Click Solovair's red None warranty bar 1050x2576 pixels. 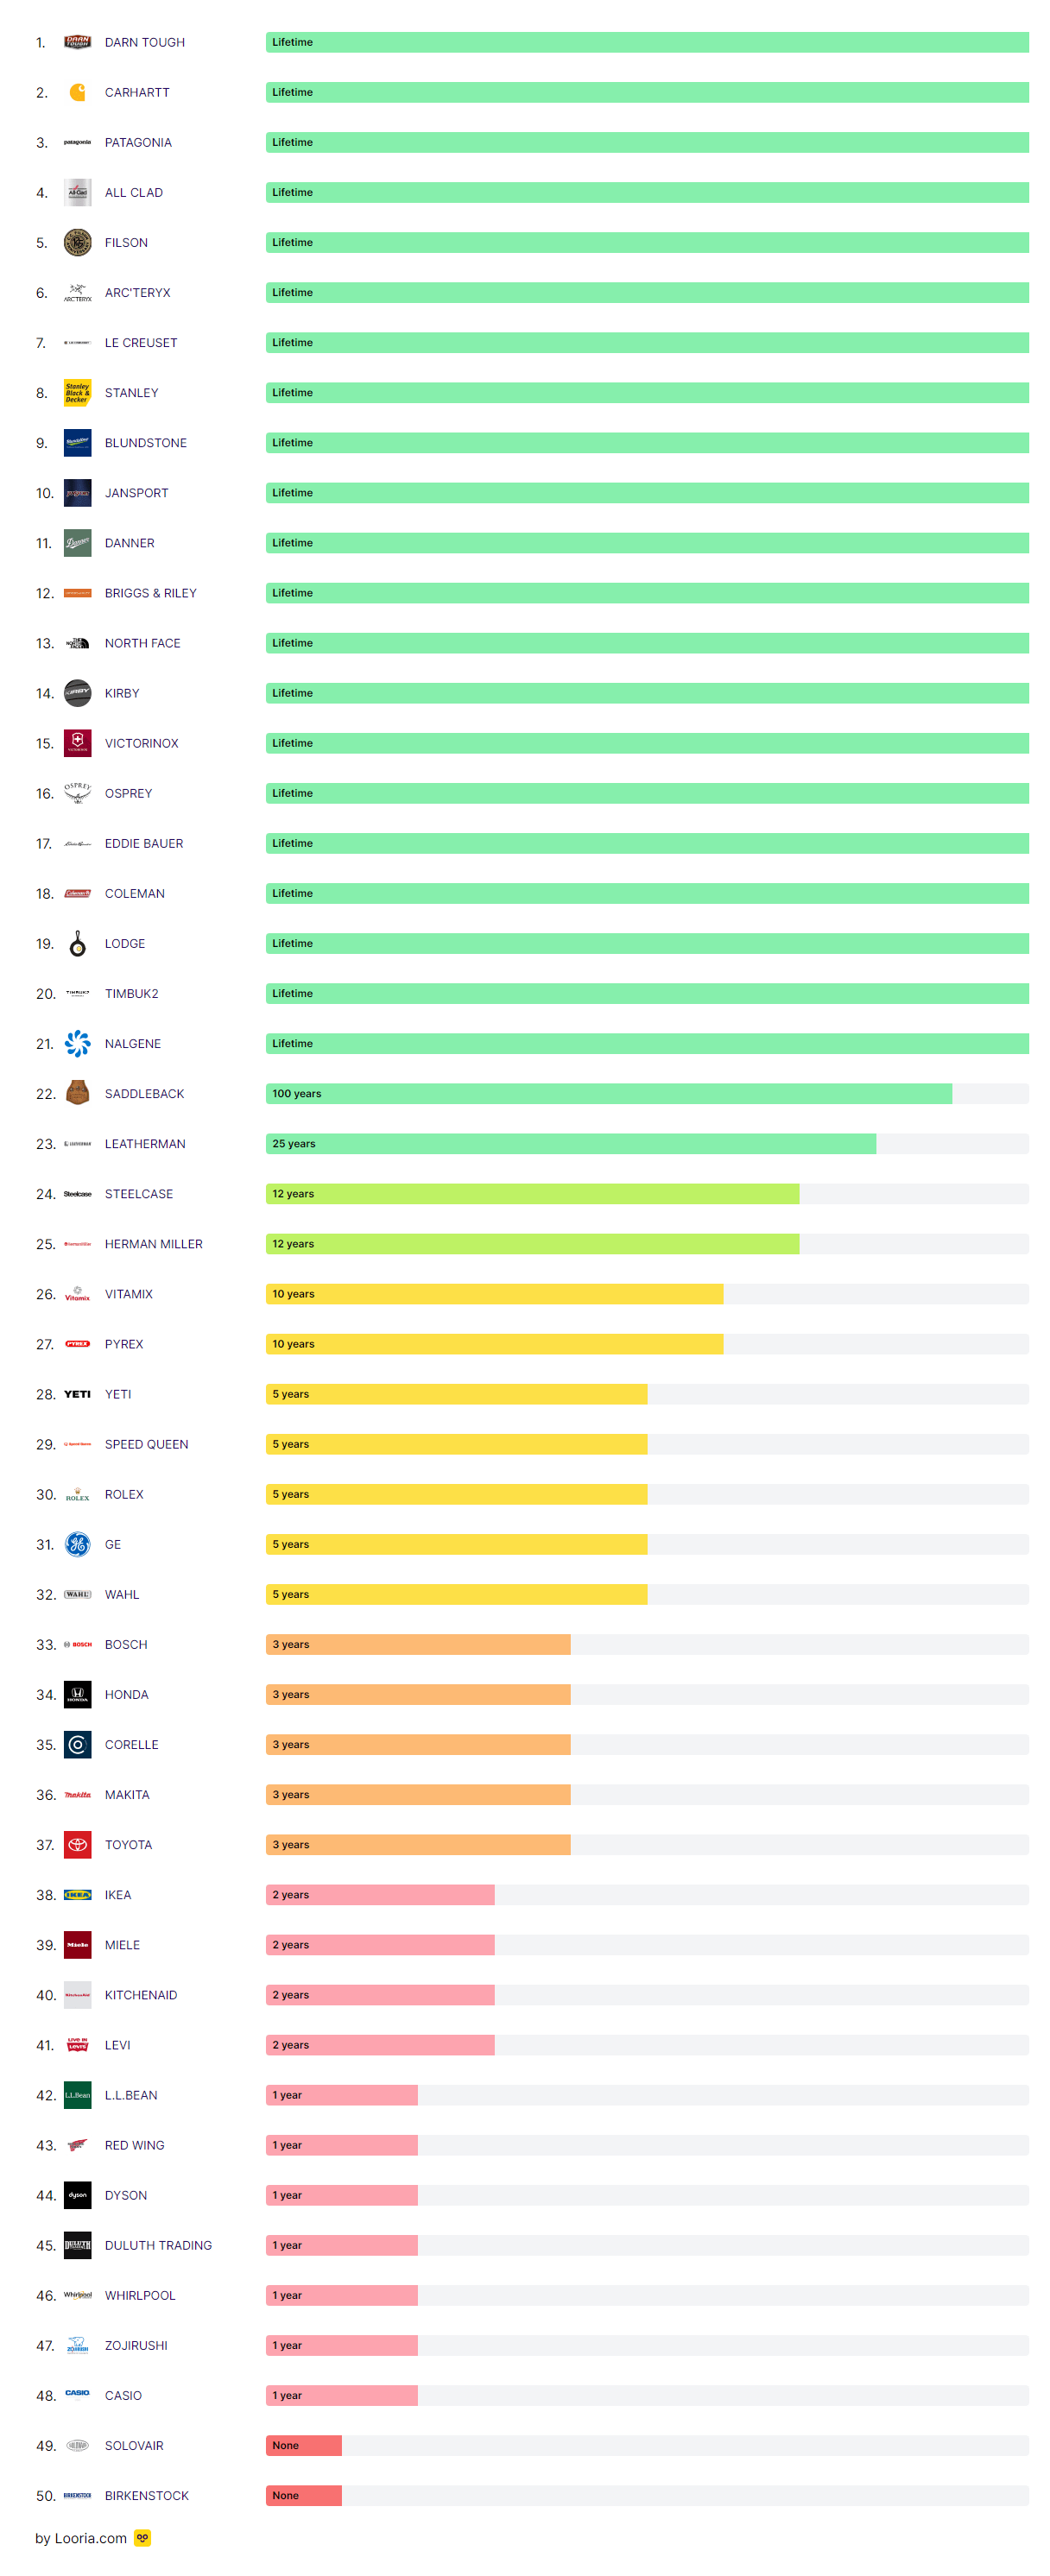303,2445
